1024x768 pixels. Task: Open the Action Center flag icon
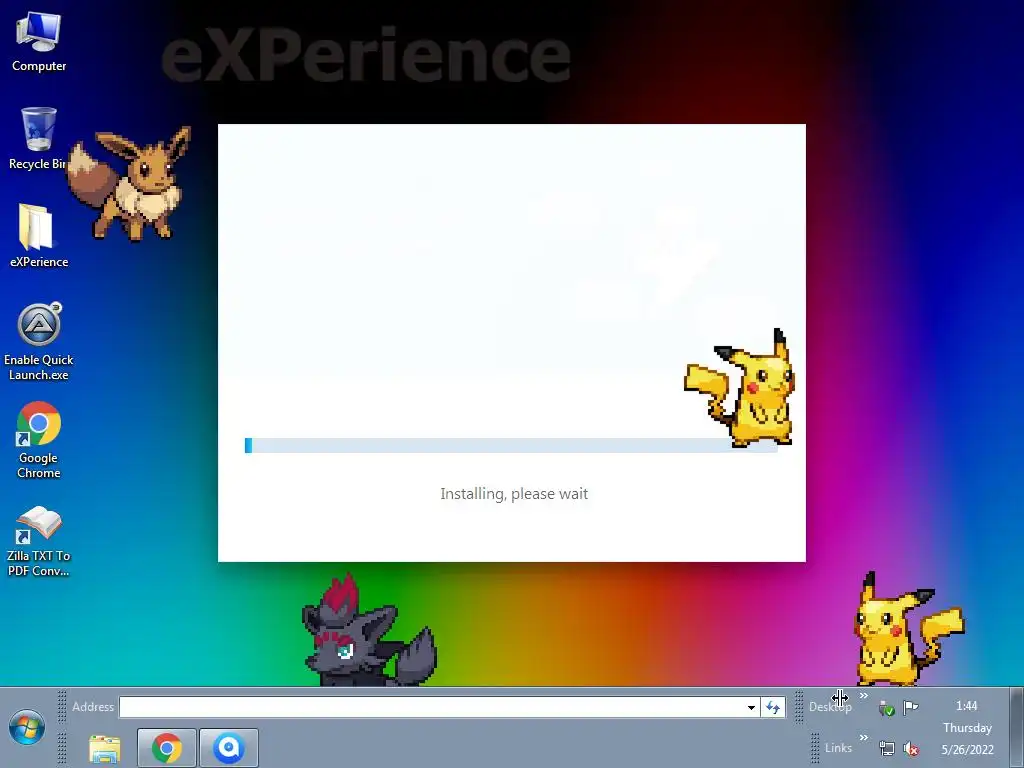click(910, 707)
